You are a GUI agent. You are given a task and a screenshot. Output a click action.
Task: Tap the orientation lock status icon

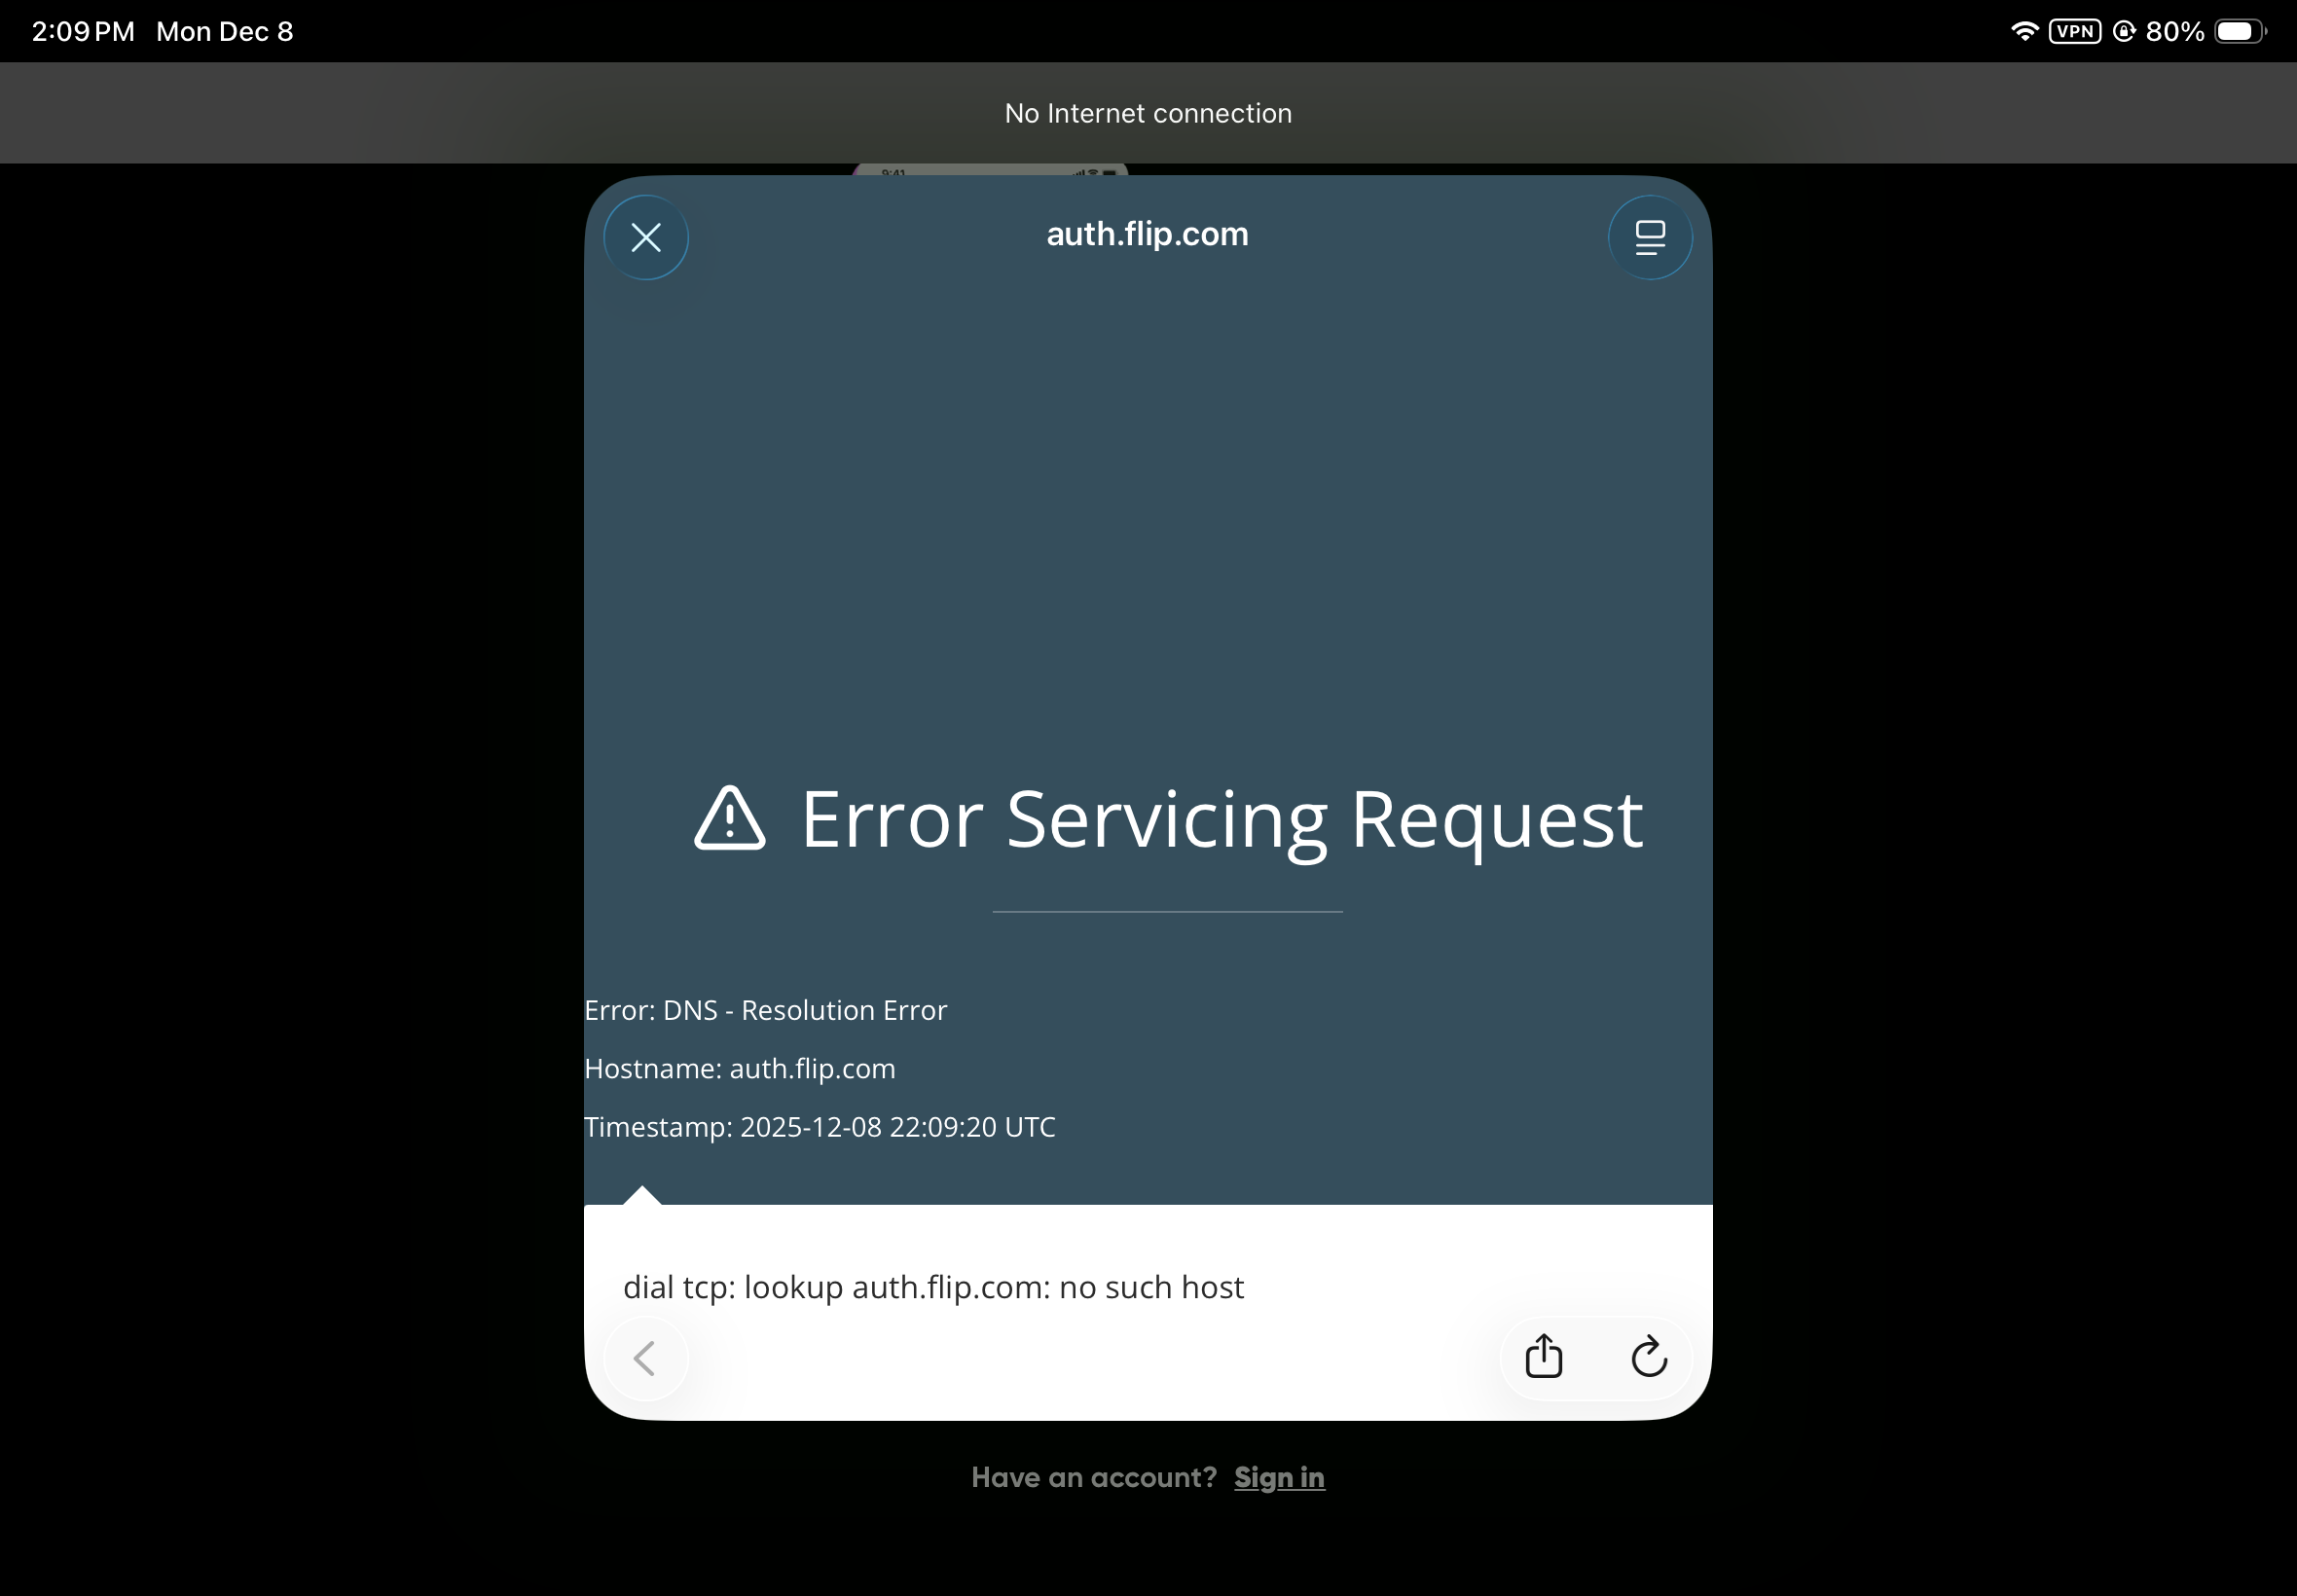tap(2124, 31)
